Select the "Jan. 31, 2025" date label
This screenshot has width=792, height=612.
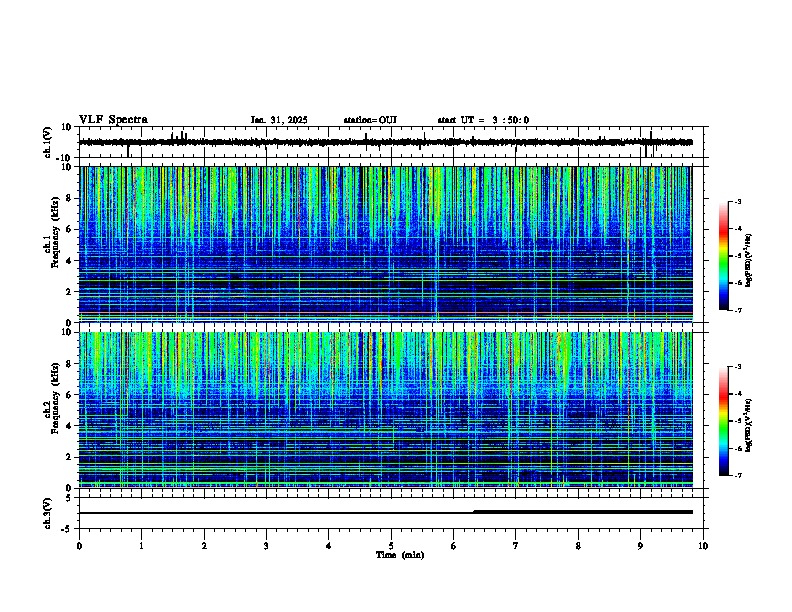coord(279,120)
